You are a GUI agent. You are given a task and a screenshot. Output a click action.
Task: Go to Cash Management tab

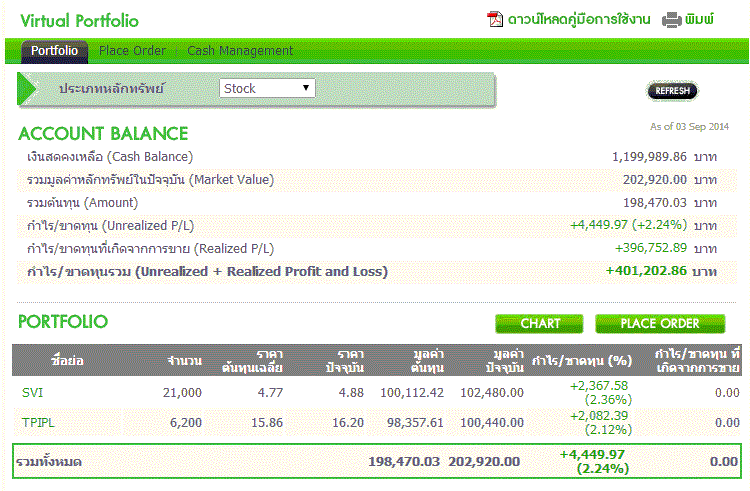(240, 51)
